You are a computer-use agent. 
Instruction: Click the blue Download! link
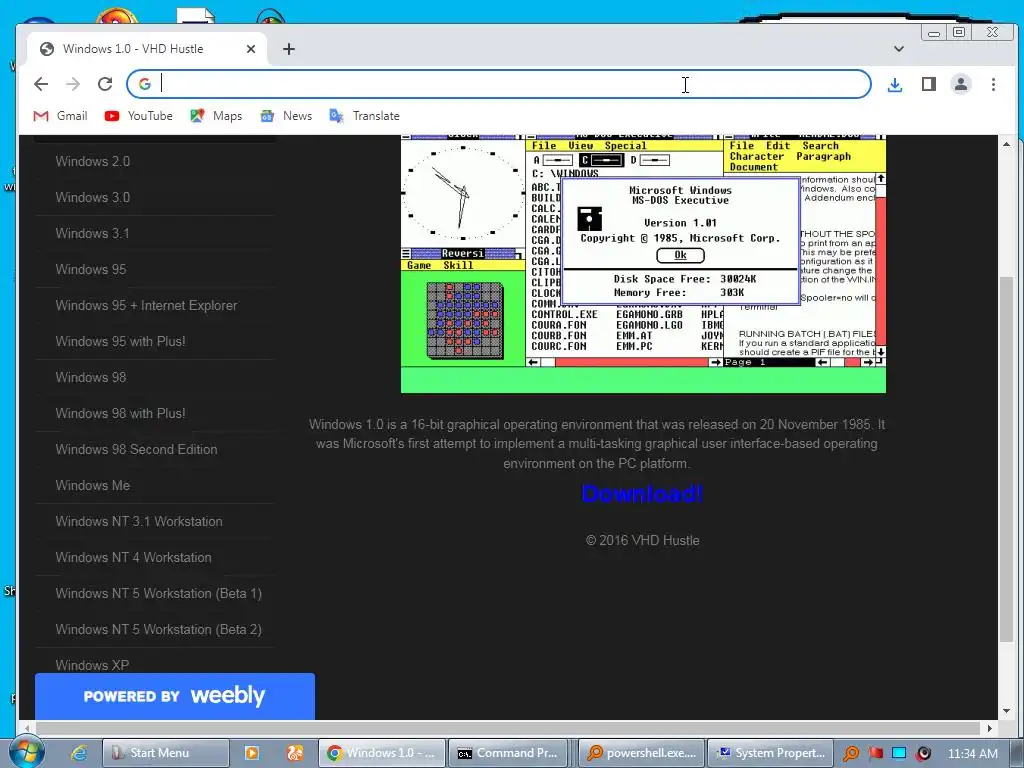coord(643,493)
